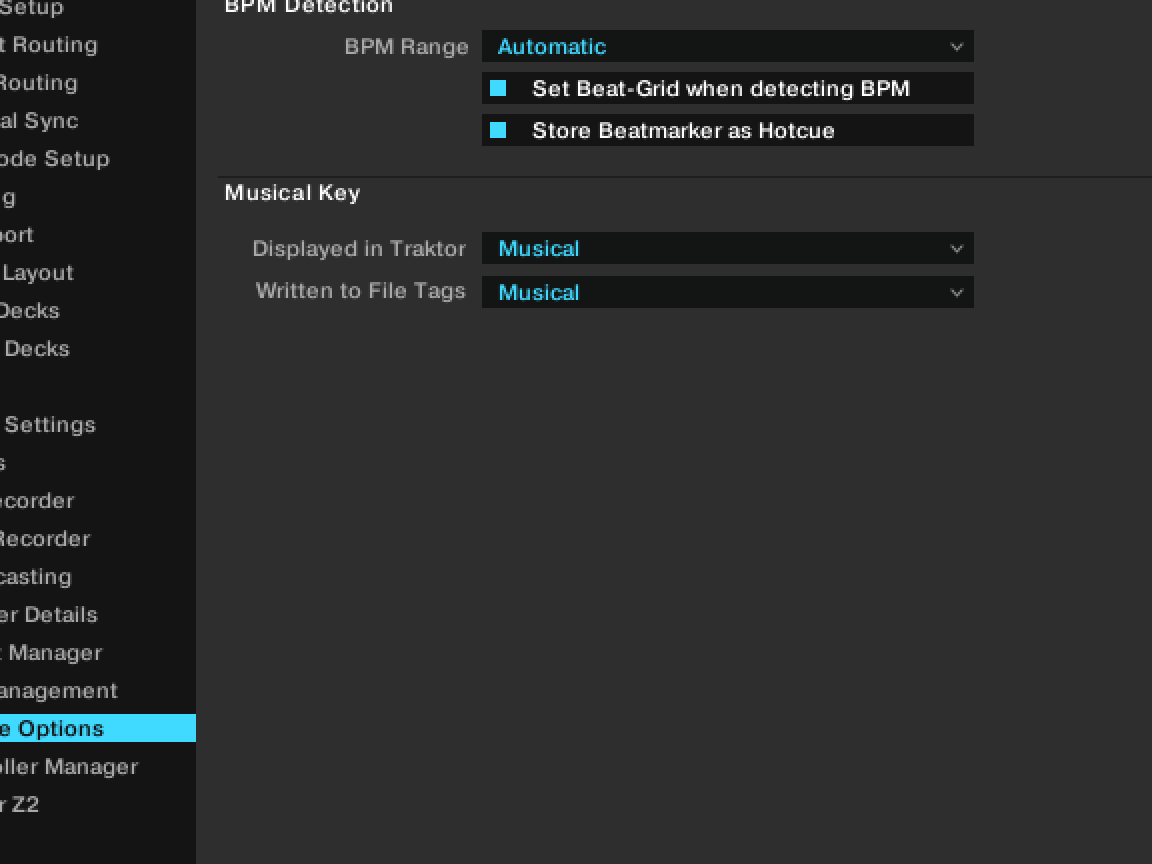Open the External Sync section

point(38,121)
